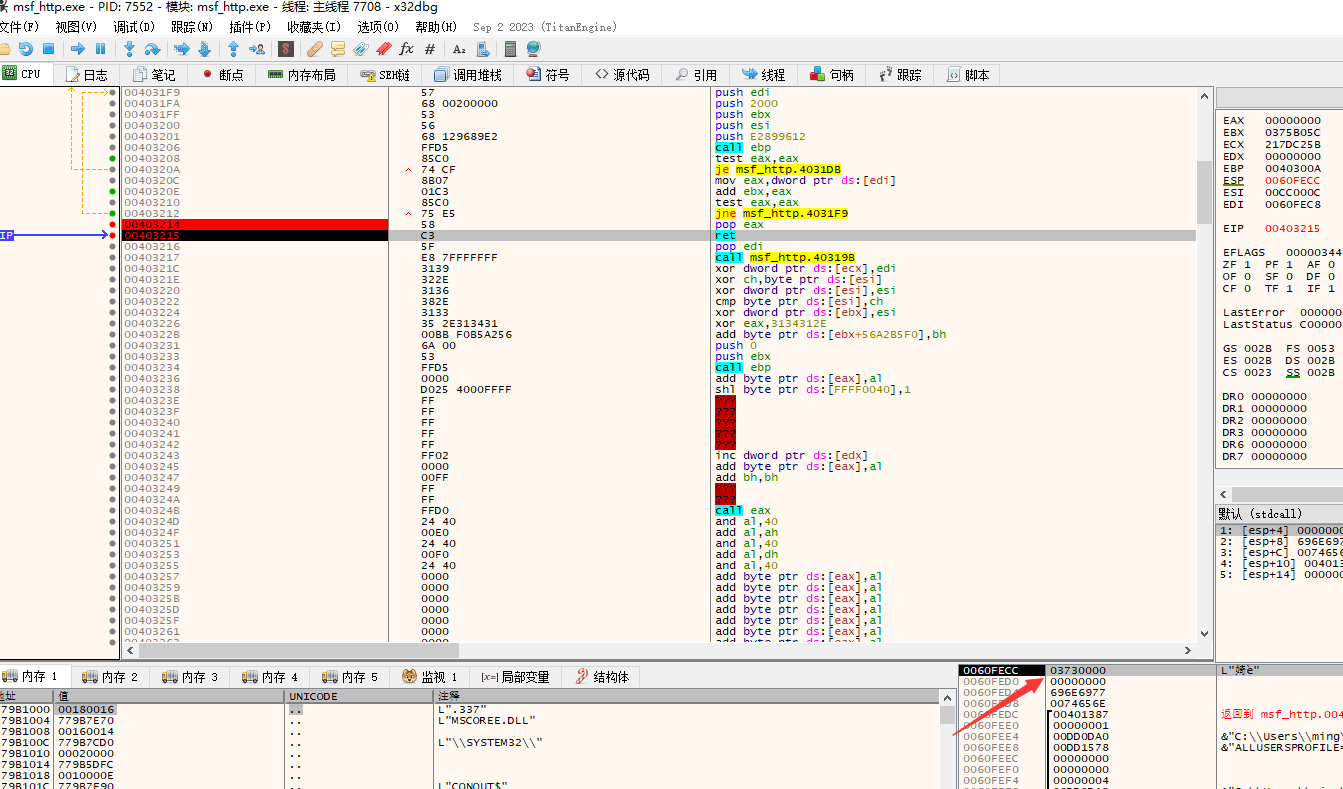Open the 收藏夹(I) menu
The height and width of the screenshot is (789, 1343).
click(313, 27)
